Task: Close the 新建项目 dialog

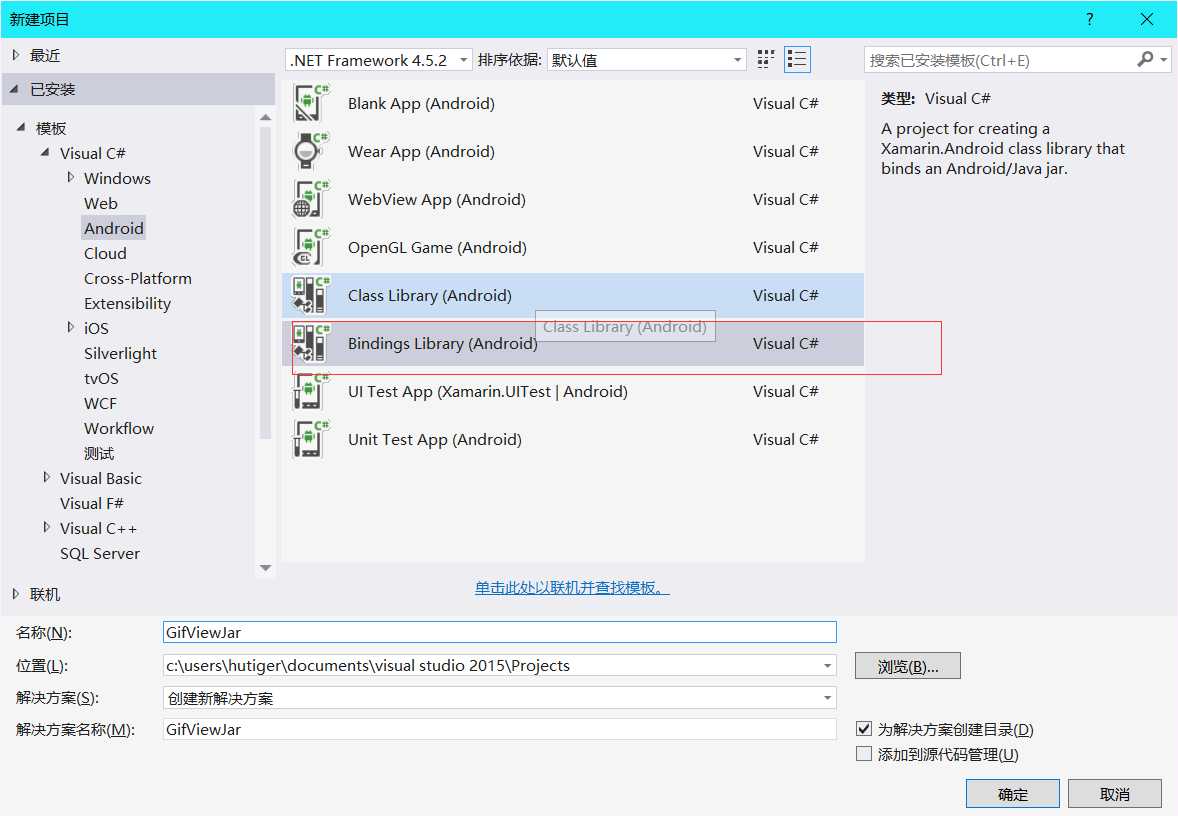Action: pyautogui.click(x=1146, y=19)
